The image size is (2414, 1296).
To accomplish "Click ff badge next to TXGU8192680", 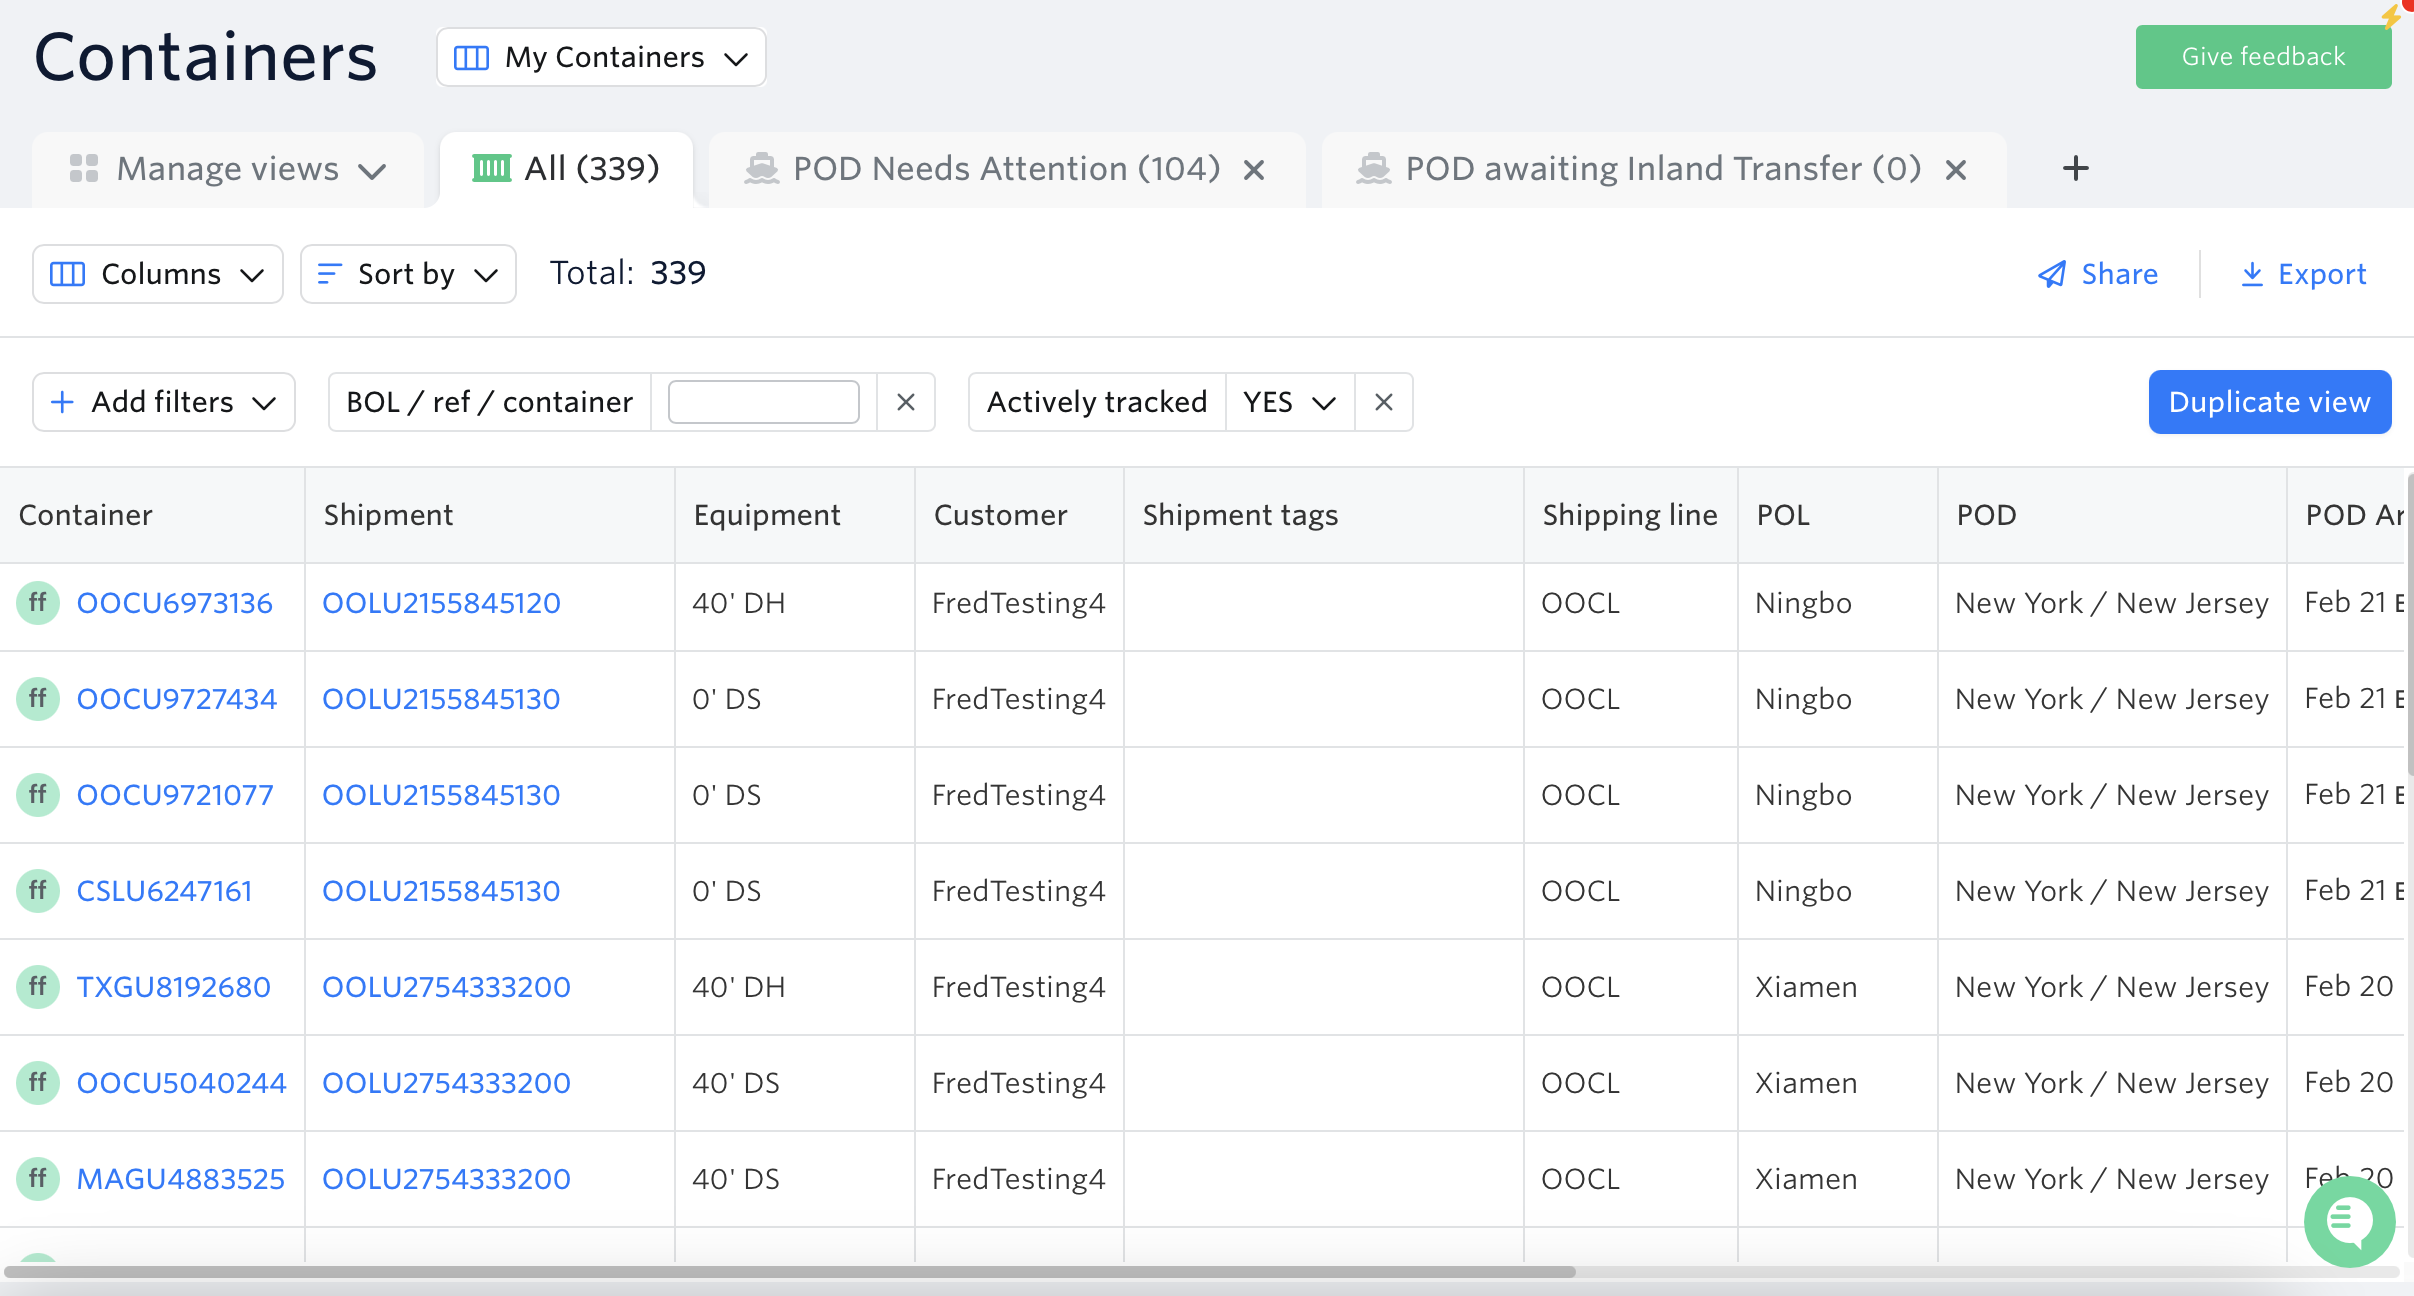I will pyautogui.click(x=38, y=987).
